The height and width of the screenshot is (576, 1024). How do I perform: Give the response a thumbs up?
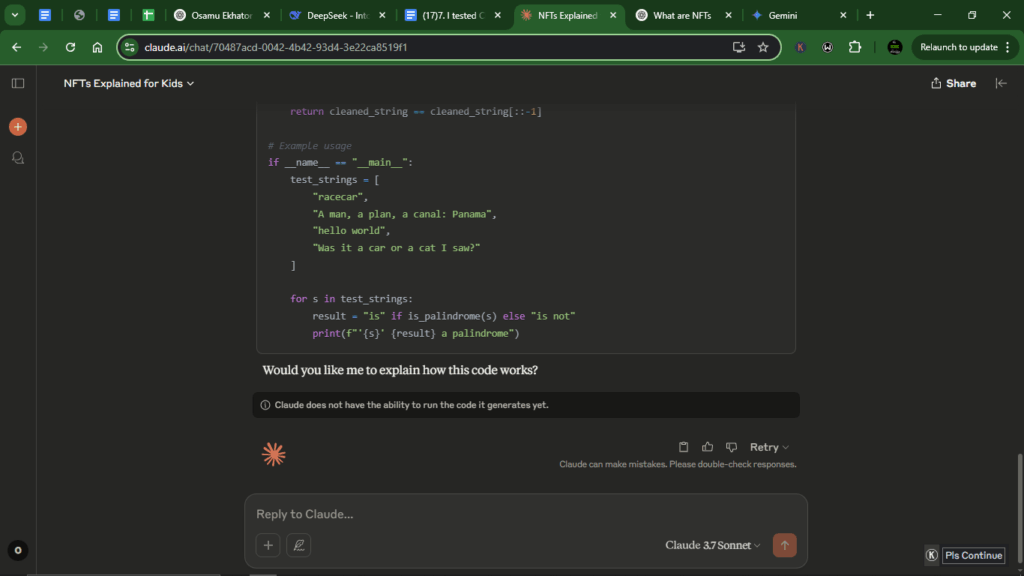(708, 447)
